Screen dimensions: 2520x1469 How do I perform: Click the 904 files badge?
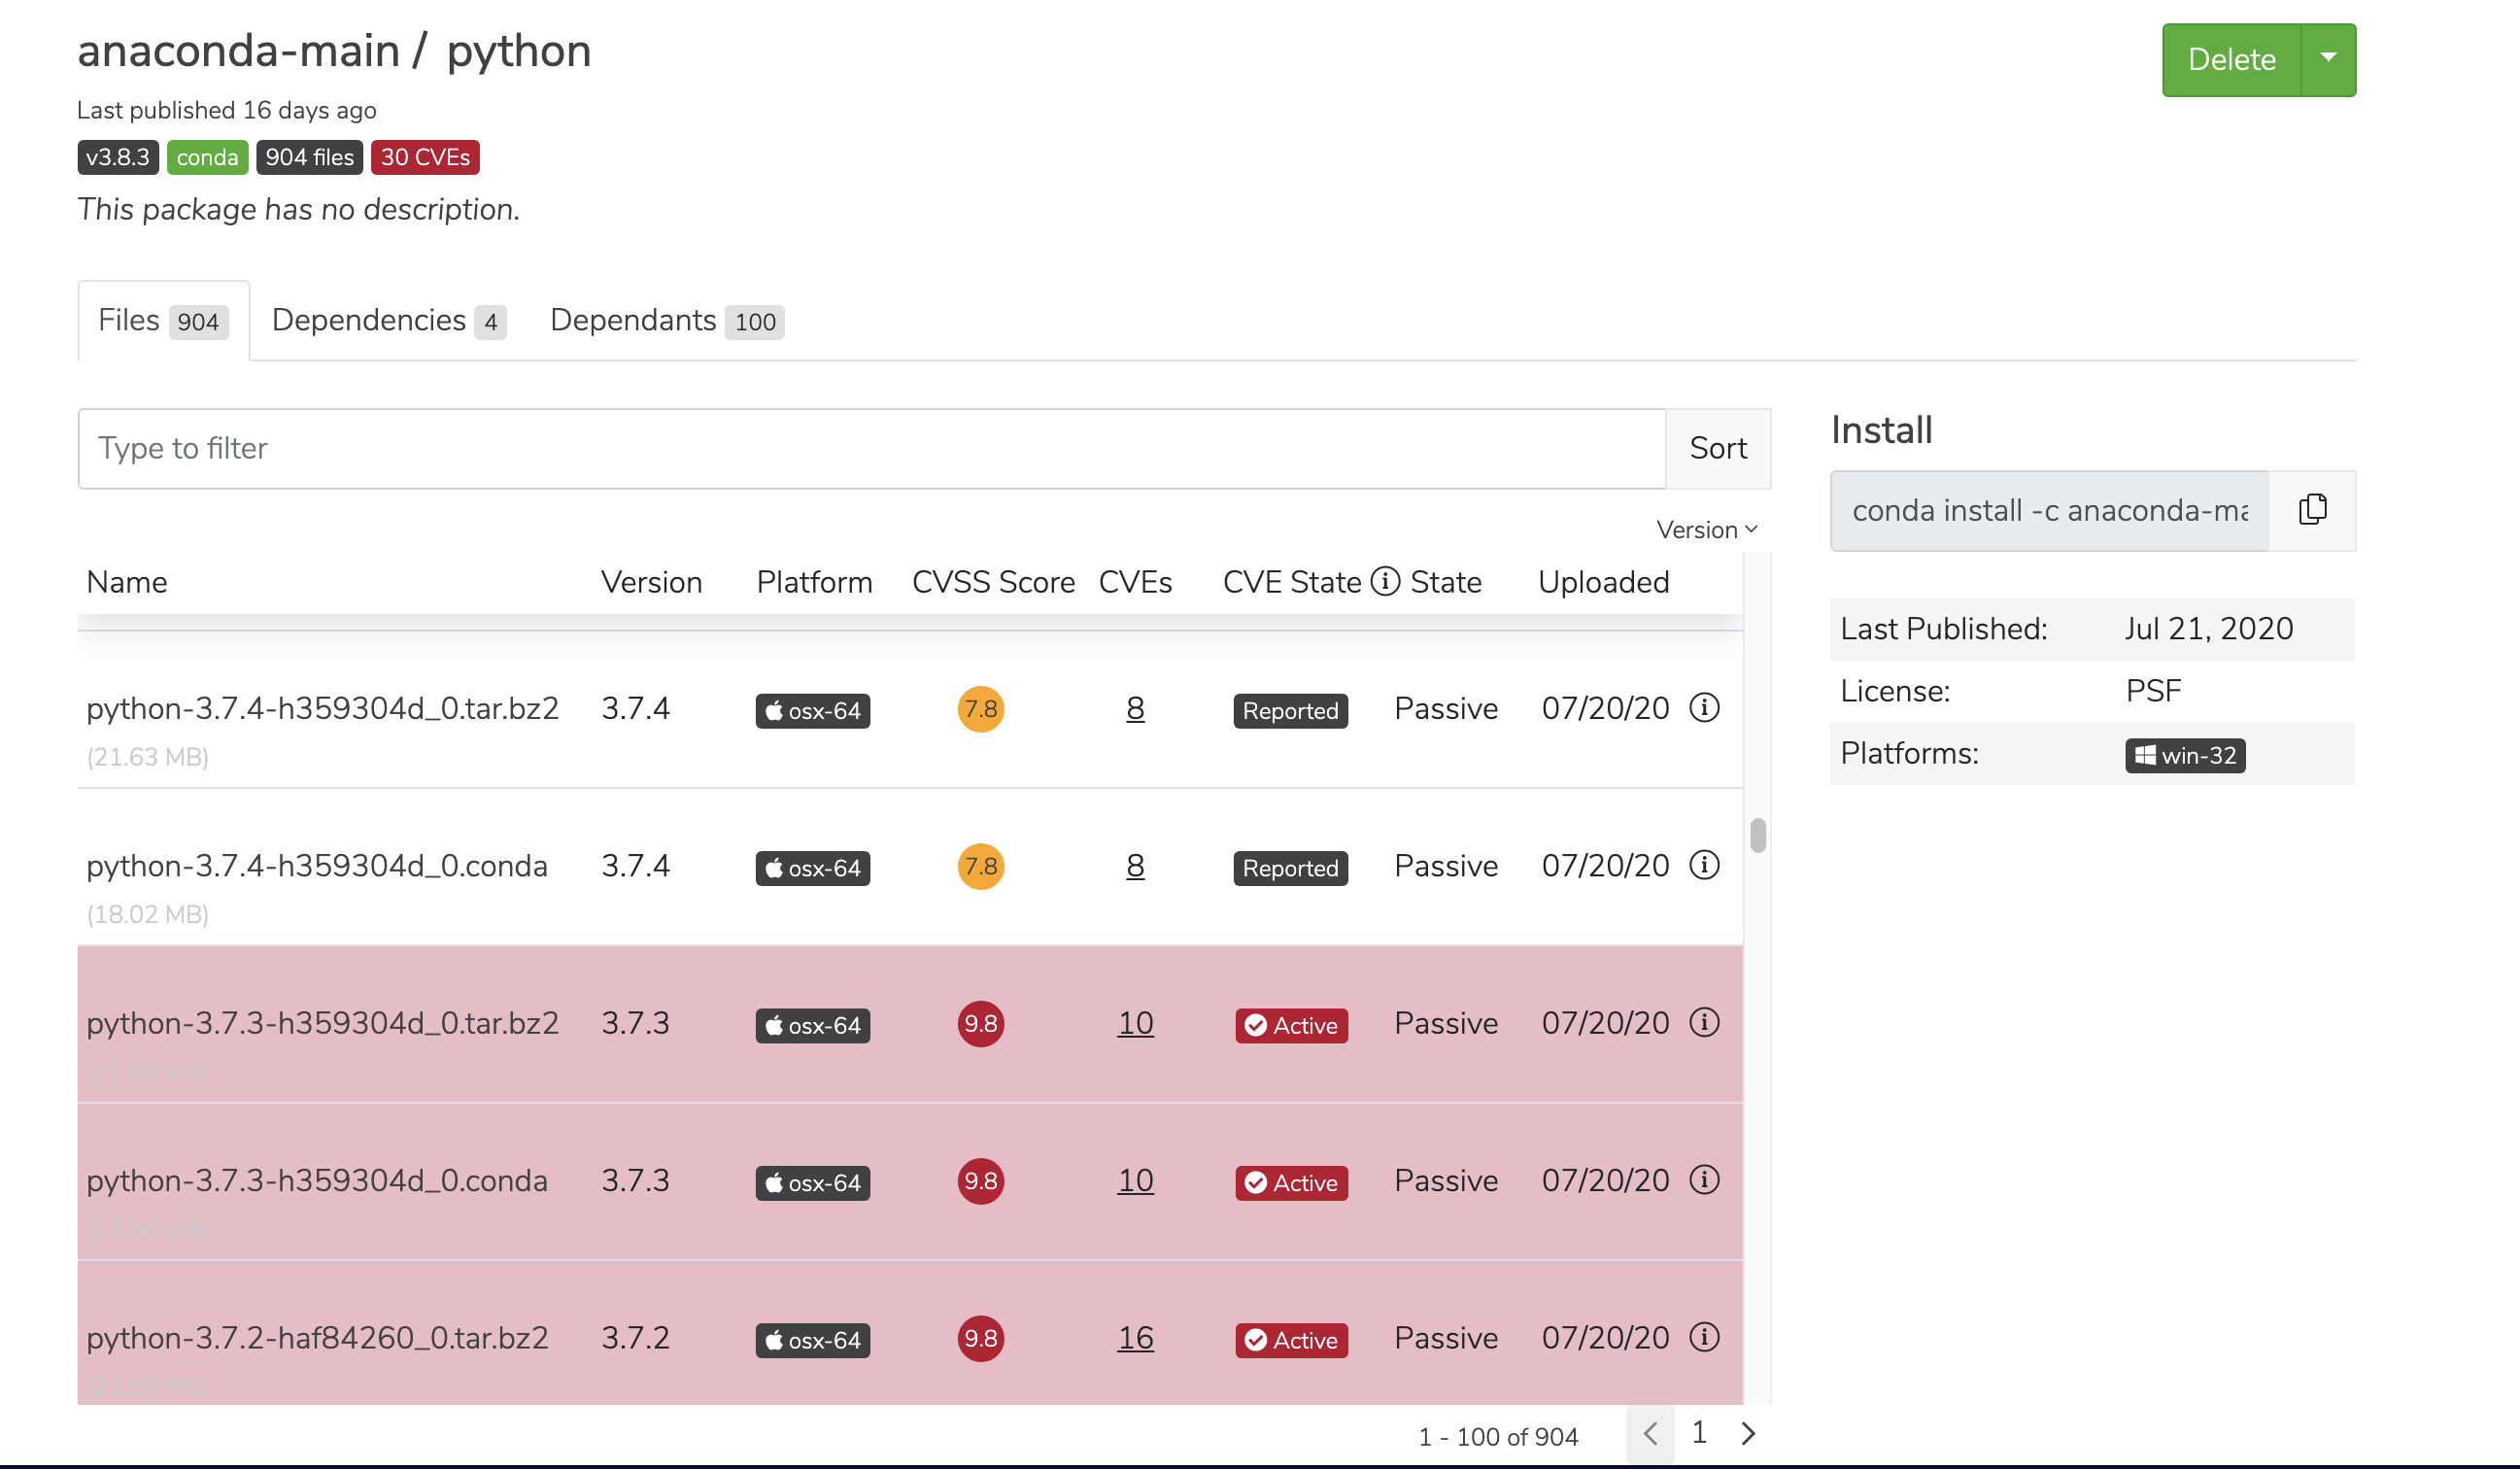point(309,157)
